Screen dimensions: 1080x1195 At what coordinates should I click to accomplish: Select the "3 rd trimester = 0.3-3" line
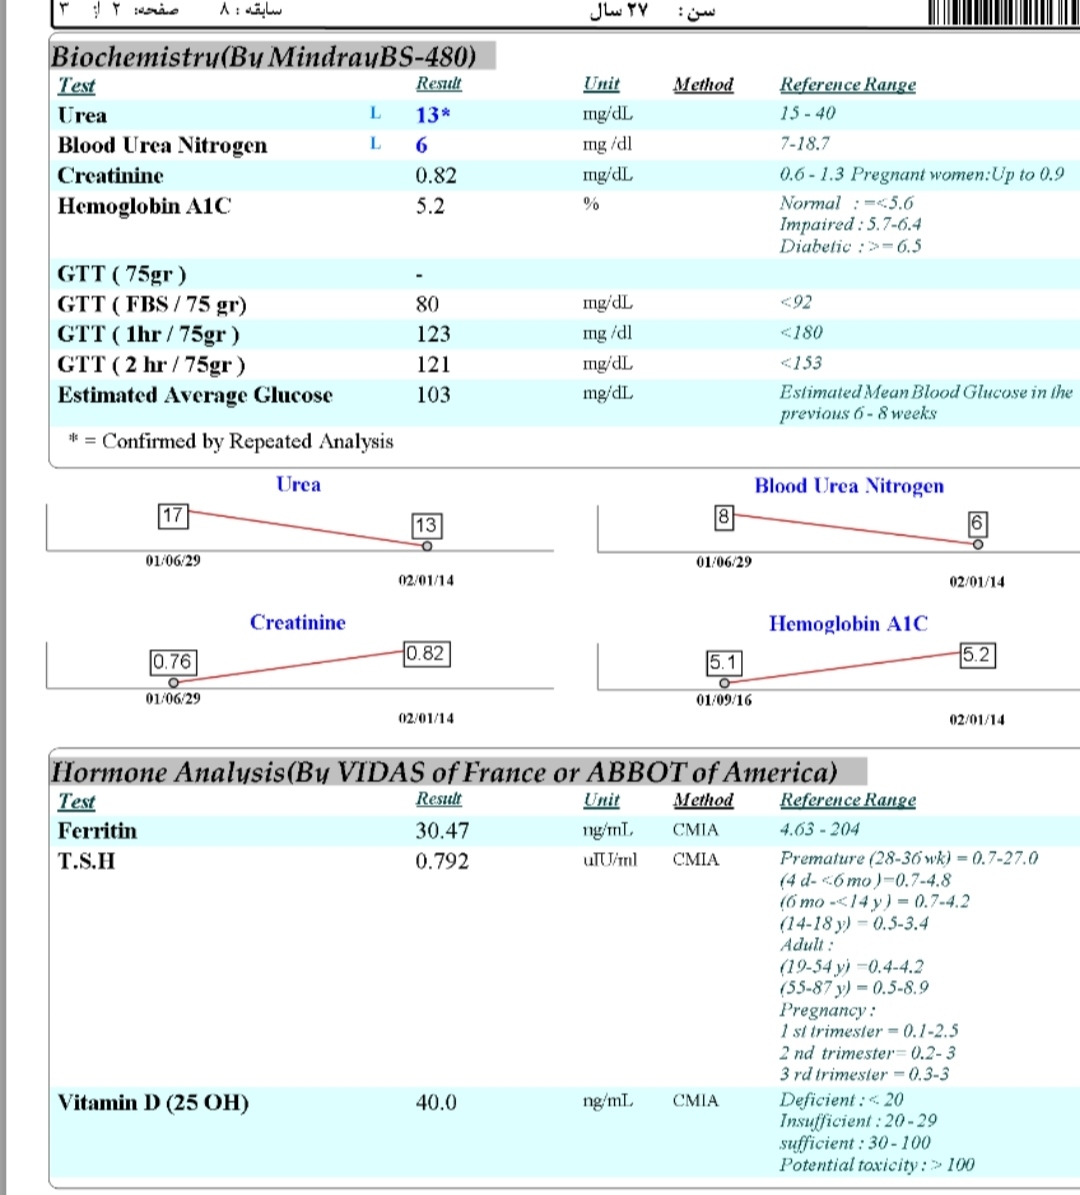(x=864, y=1074)
